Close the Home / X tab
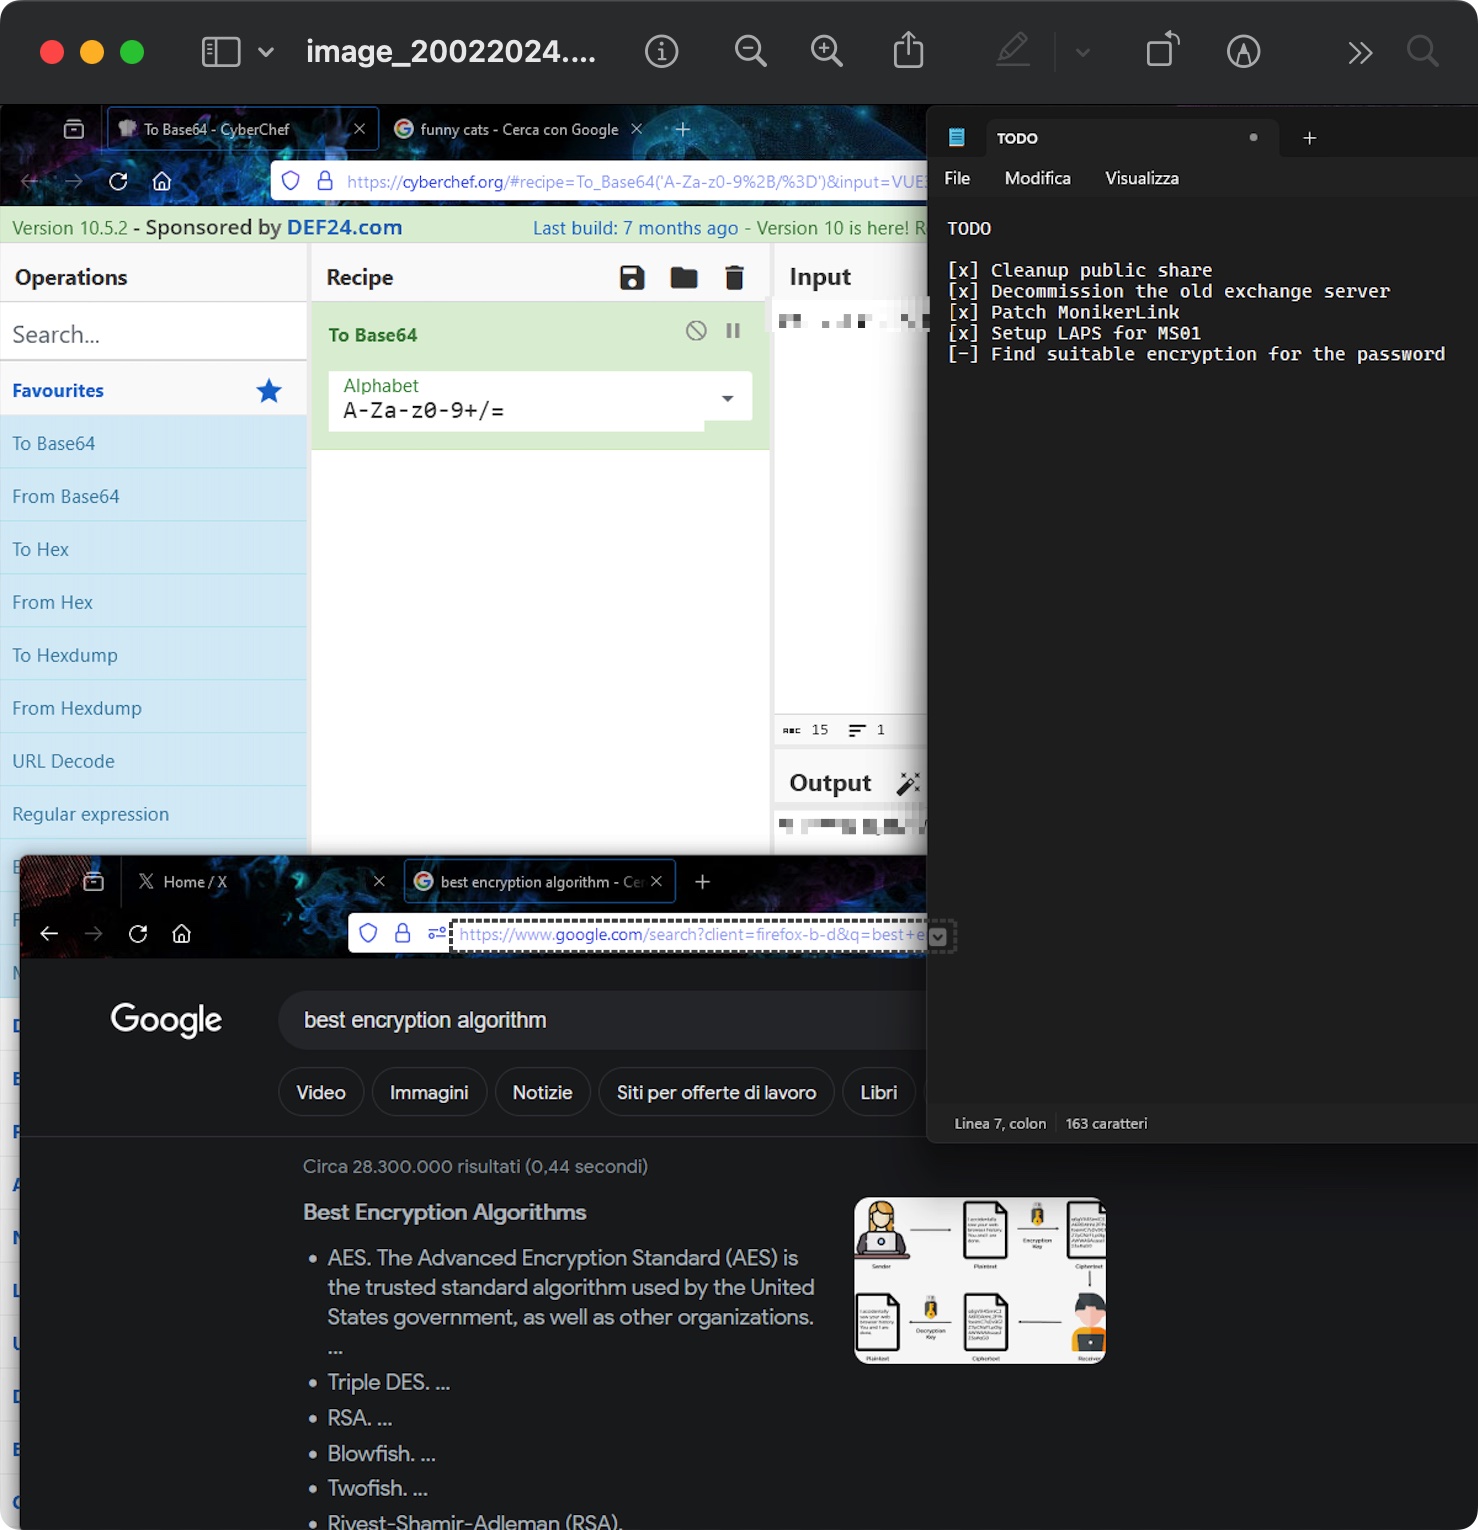The height and width of the screenshot is (1530, 1478). 379,881
